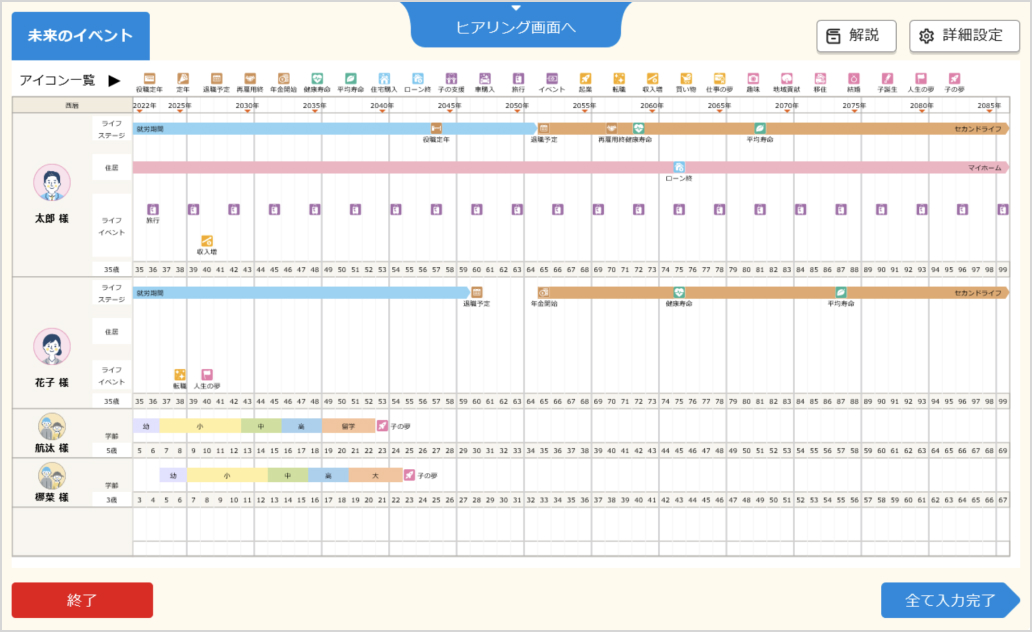The width and height of the screenshot is (1032, 632).
Task: Click 花子's orange セカンドライフ bar
Action: coord(773,293)
